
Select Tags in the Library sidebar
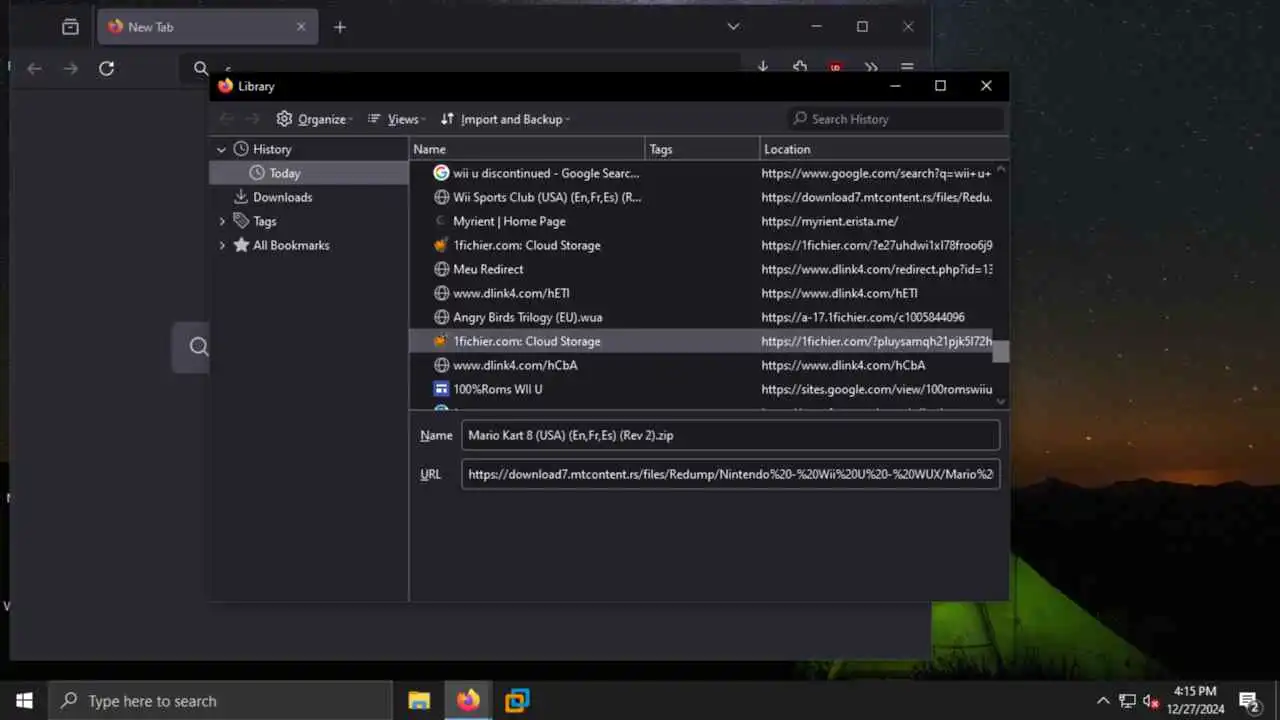[x=264, y=221]
